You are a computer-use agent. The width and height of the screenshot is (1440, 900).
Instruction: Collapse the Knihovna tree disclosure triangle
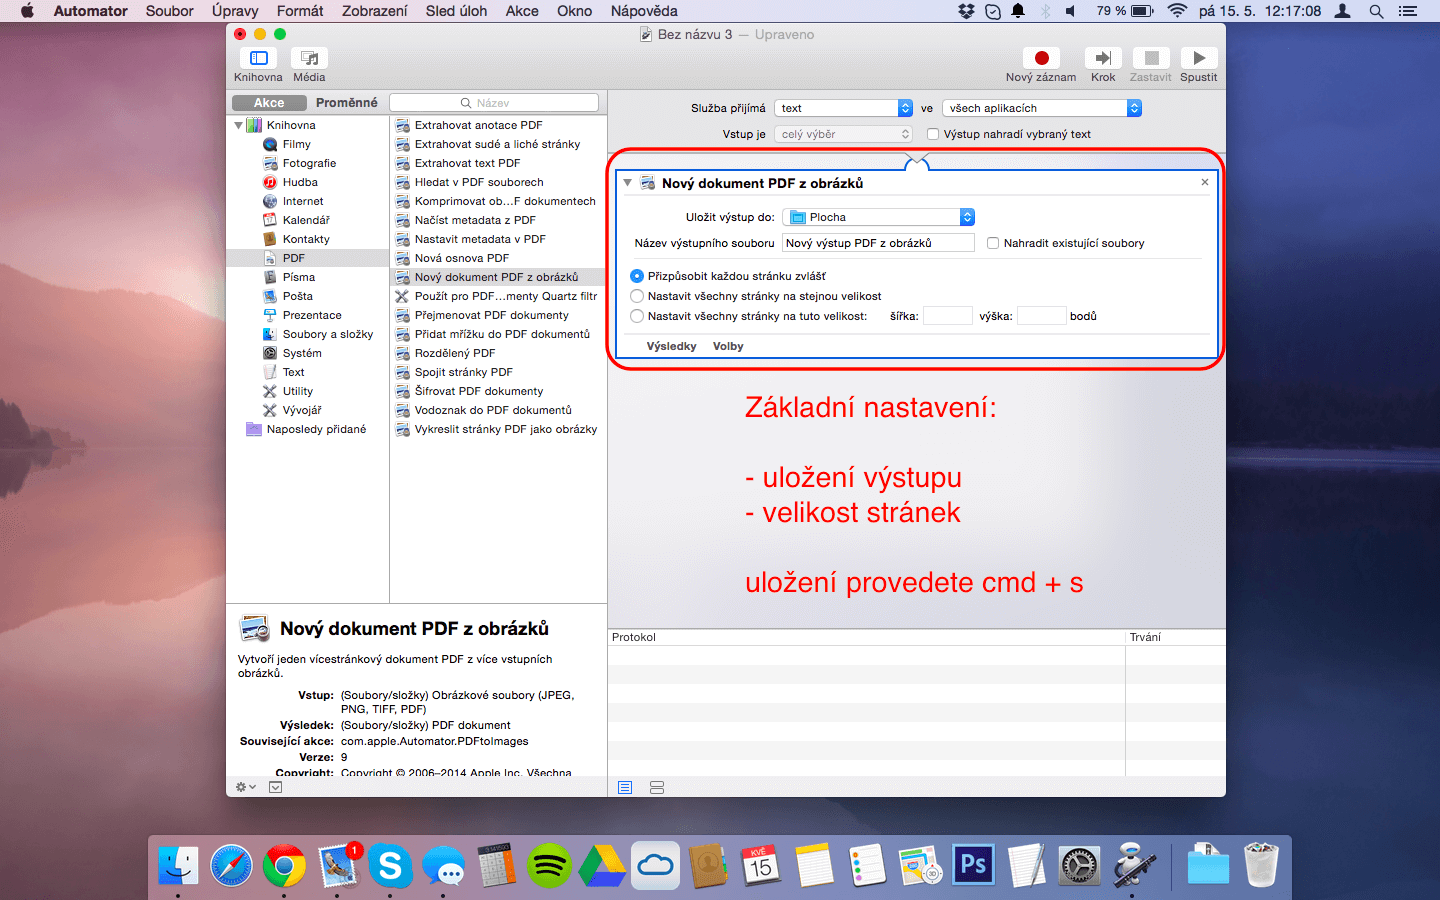click(x=238, y=125)
